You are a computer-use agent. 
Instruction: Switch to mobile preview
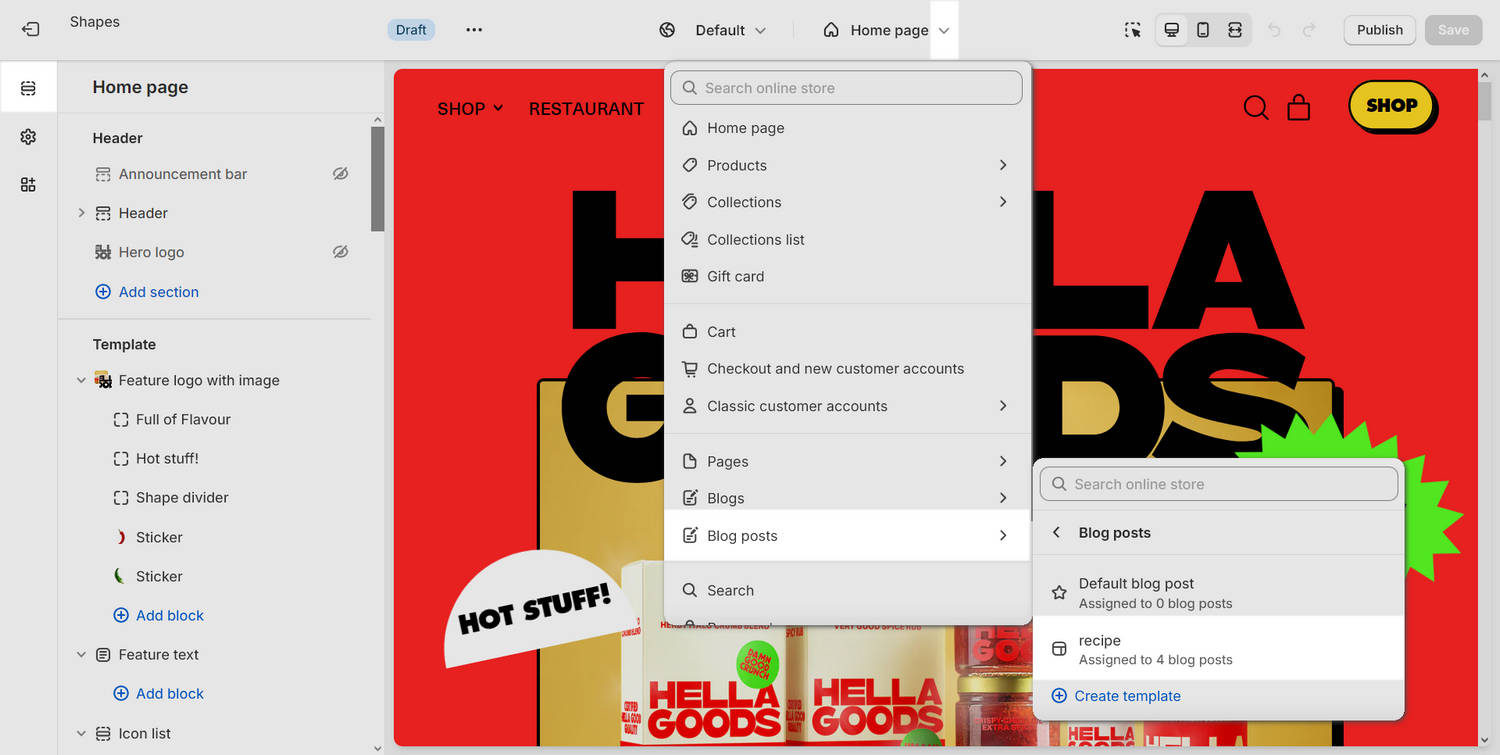1203,30
